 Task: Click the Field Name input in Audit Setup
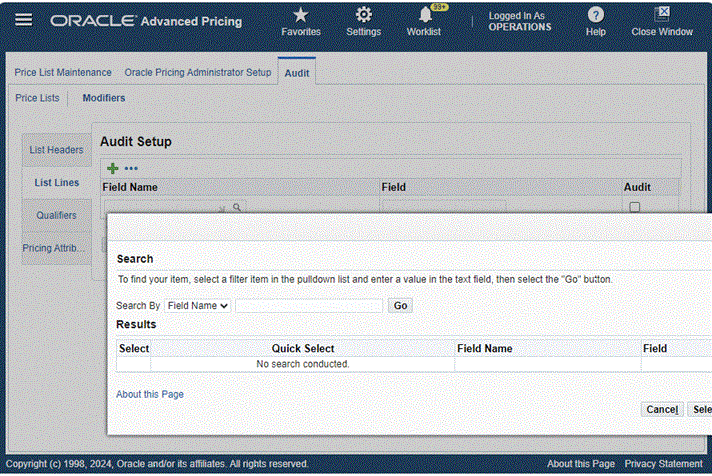pyautogui.click(x=166, y=207)
